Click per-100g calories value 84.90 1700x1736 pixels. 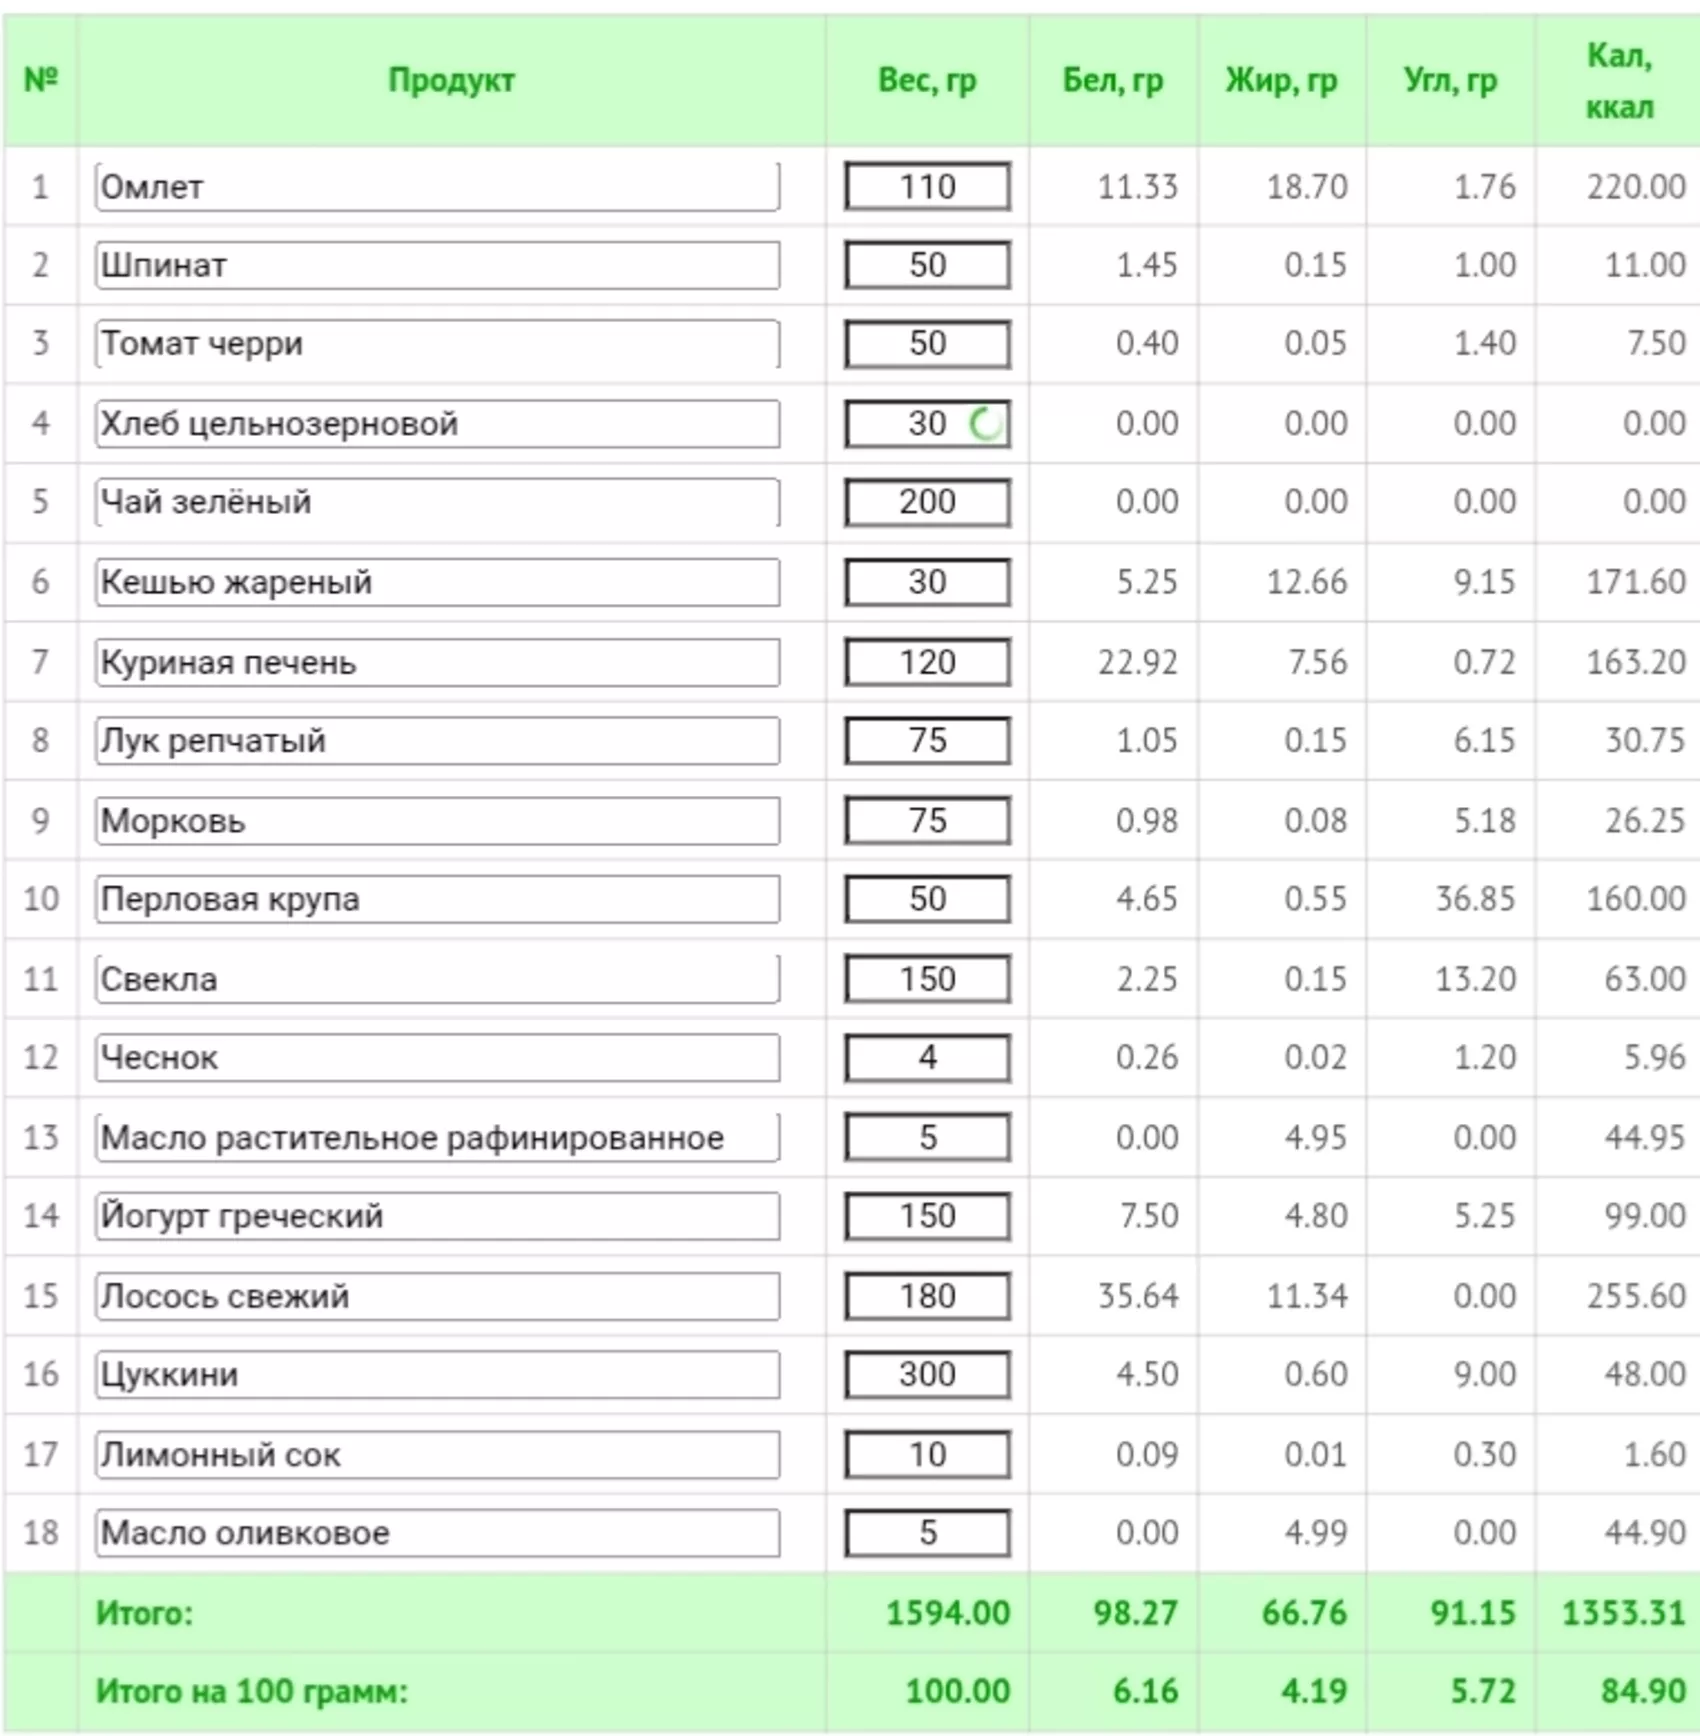(x=1644, y=1692)
